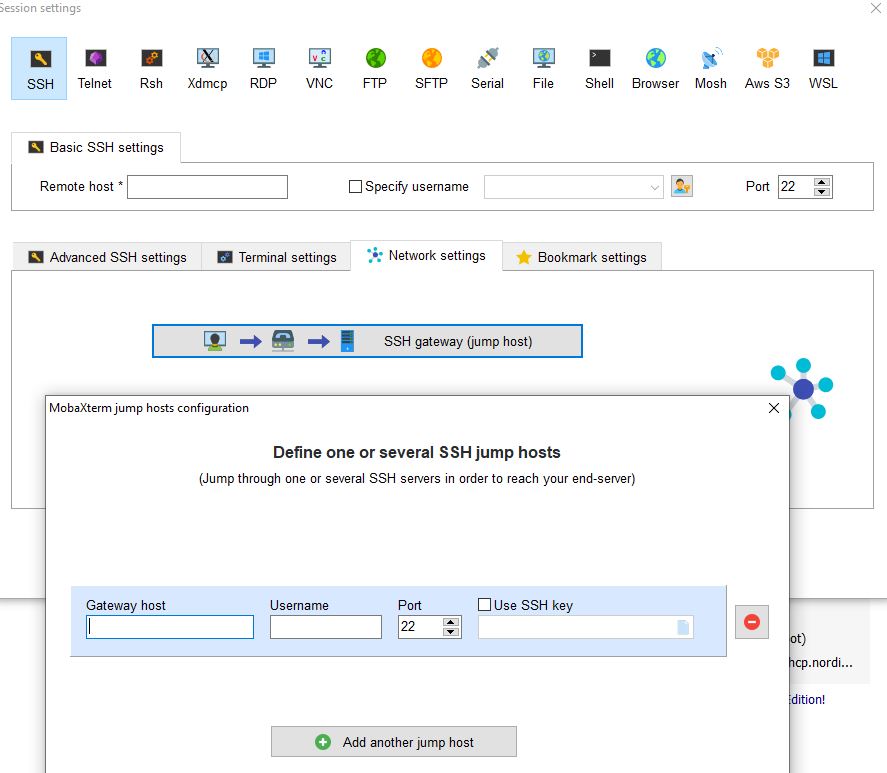
Task: Select the Telnet session type icon
Action: tap(95, 68)
